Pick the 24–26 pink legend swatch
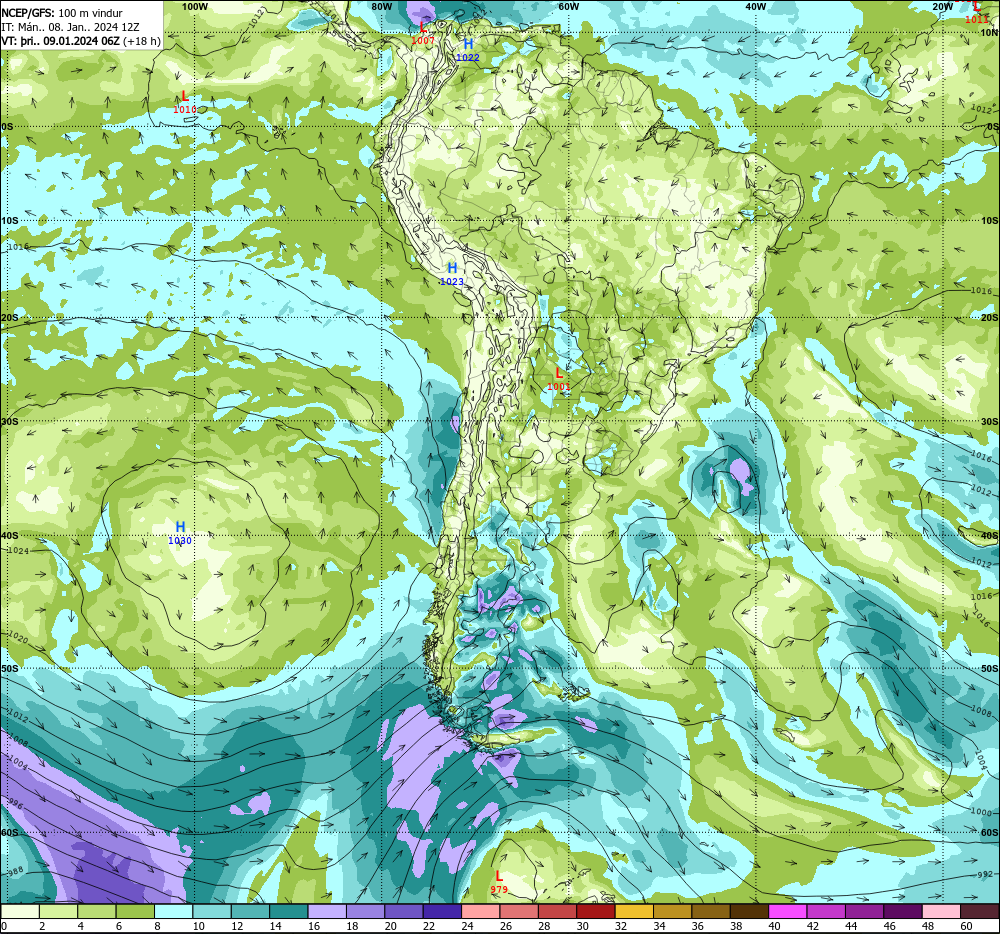 click(481, 912)
